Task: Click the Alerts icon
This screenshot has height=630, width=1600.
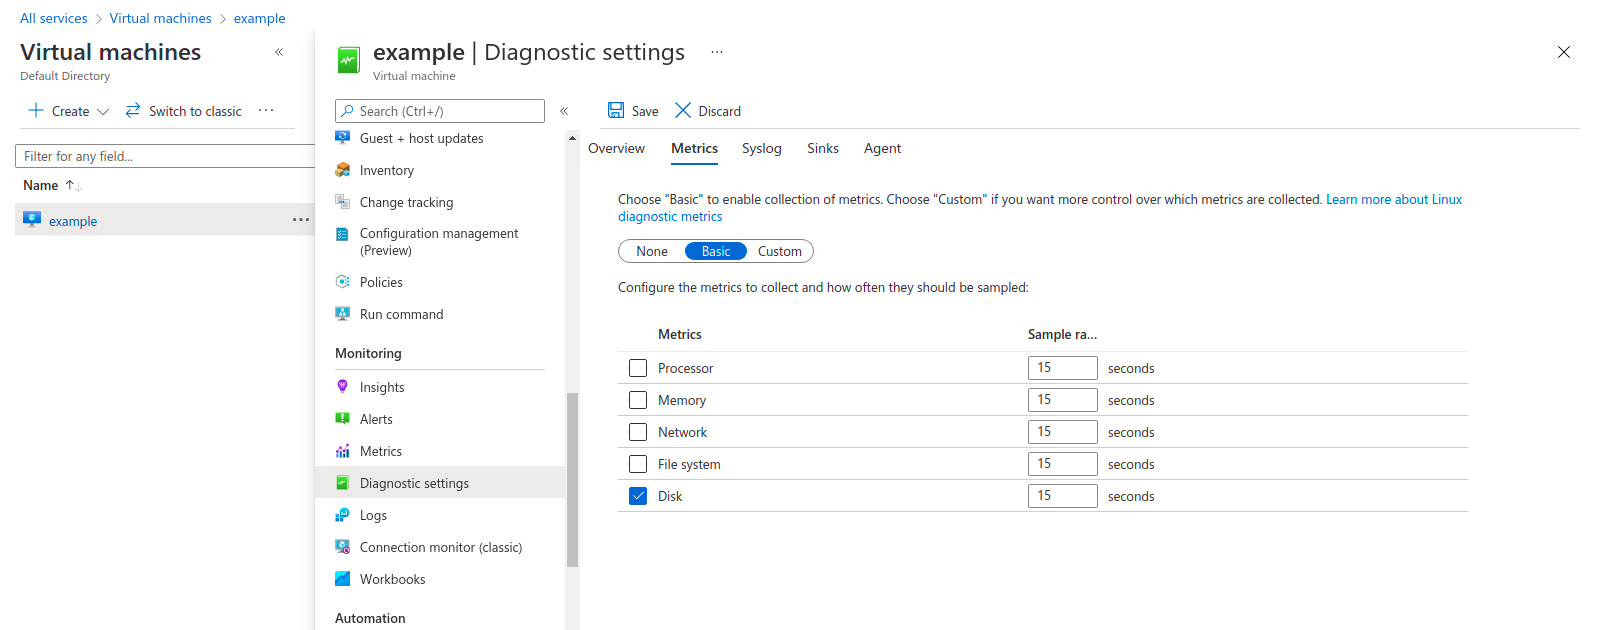Action: (343, 419)
